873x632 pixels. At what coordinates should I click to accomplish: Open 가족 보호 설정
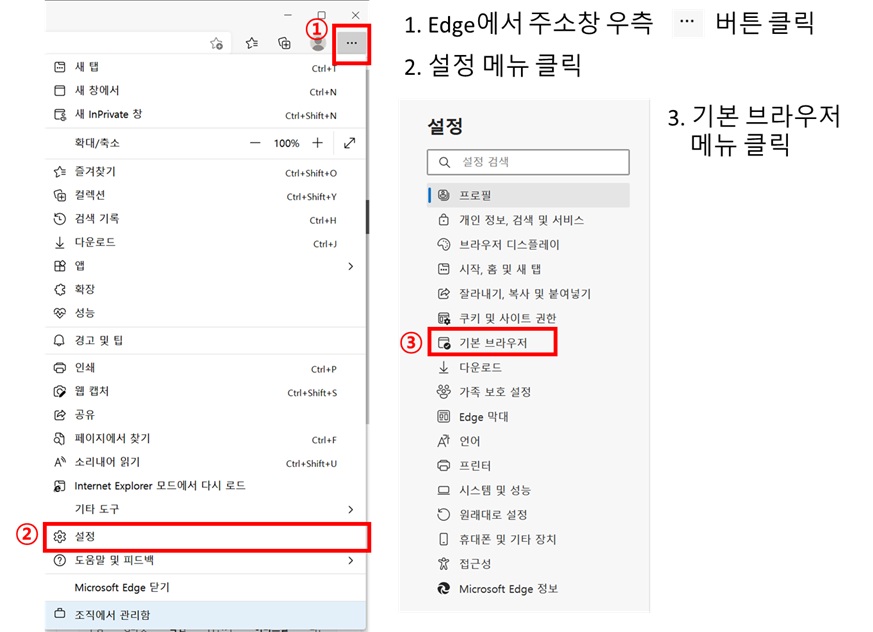(x=528, y=392)
